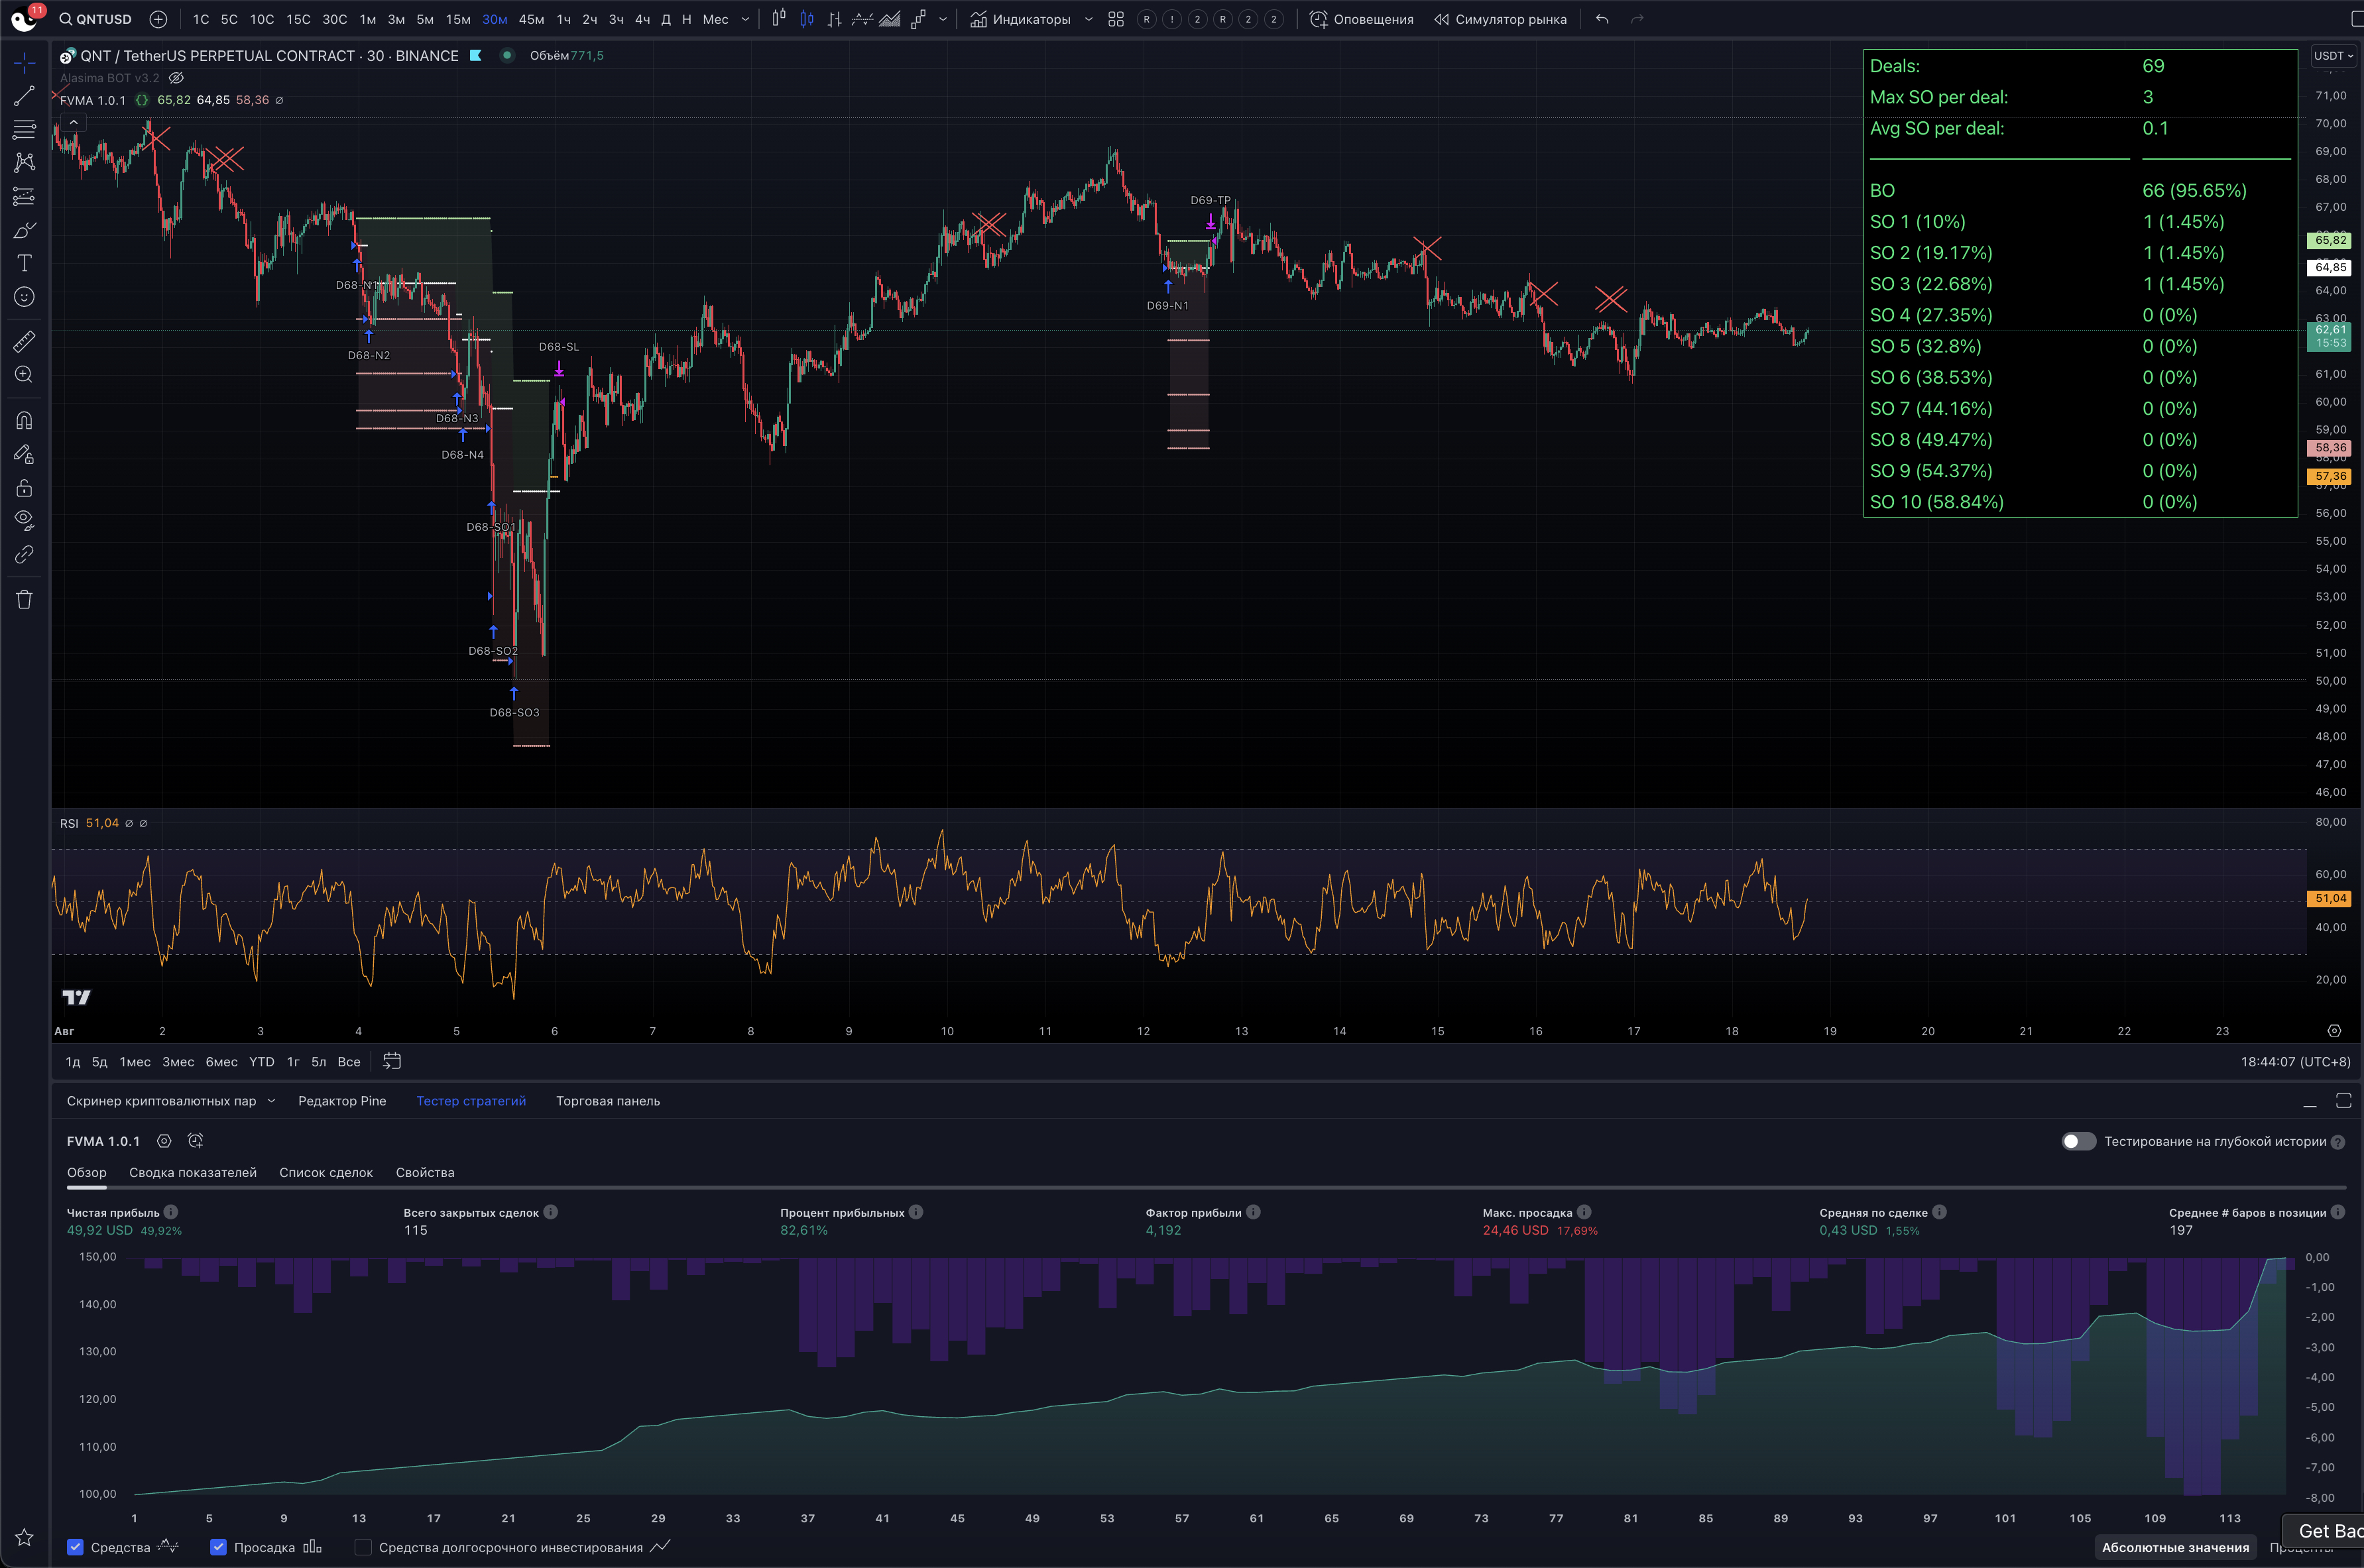
Task: Click the 18:44:07 (UTC+8) timezone
Action: point(2295,1062)
